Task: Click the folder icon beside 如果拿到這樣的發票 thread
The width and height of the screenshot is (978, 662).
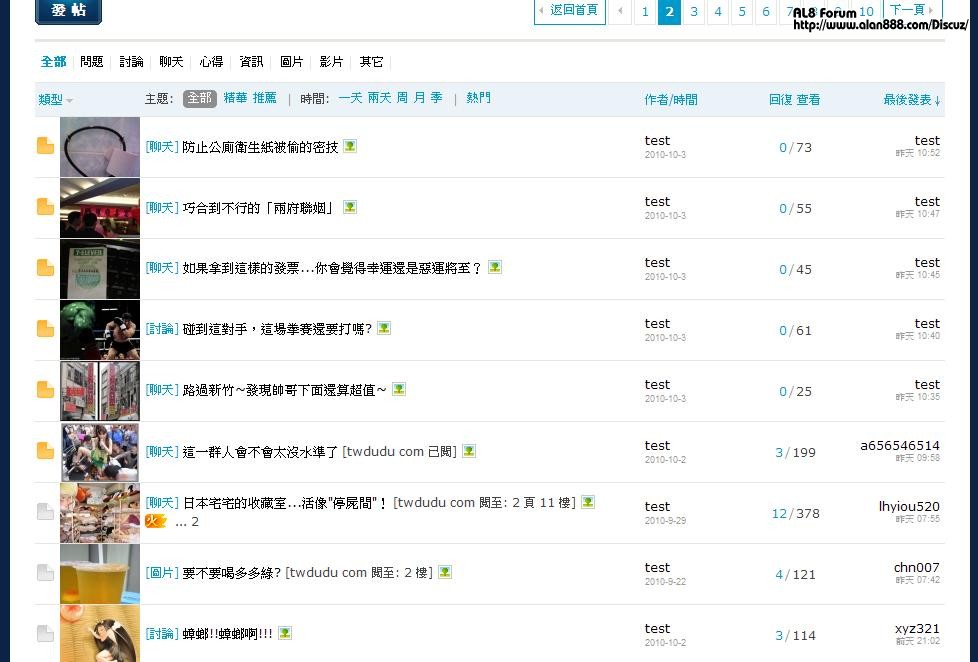Action: click(x=46, y=268)
